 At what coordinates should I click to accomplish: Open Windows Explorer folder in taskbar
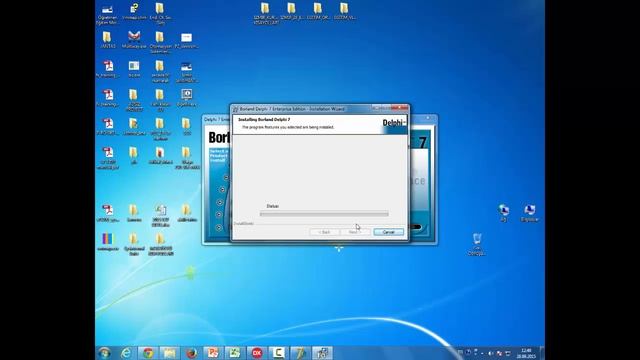point(169,353)
